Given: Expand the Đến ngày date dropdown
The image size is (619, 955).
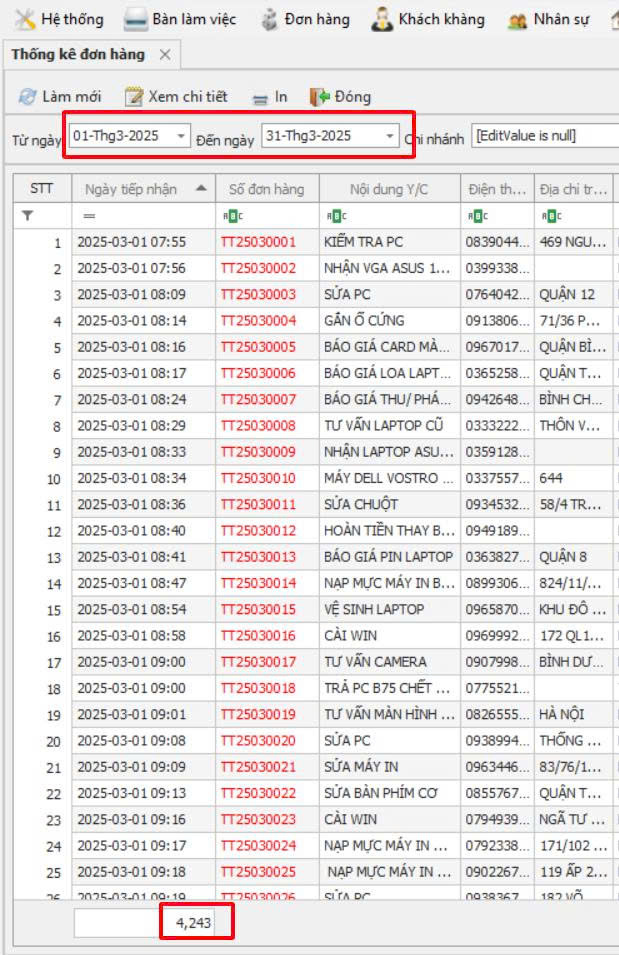Looking at the screenshot, I should [x=389, y=136].
